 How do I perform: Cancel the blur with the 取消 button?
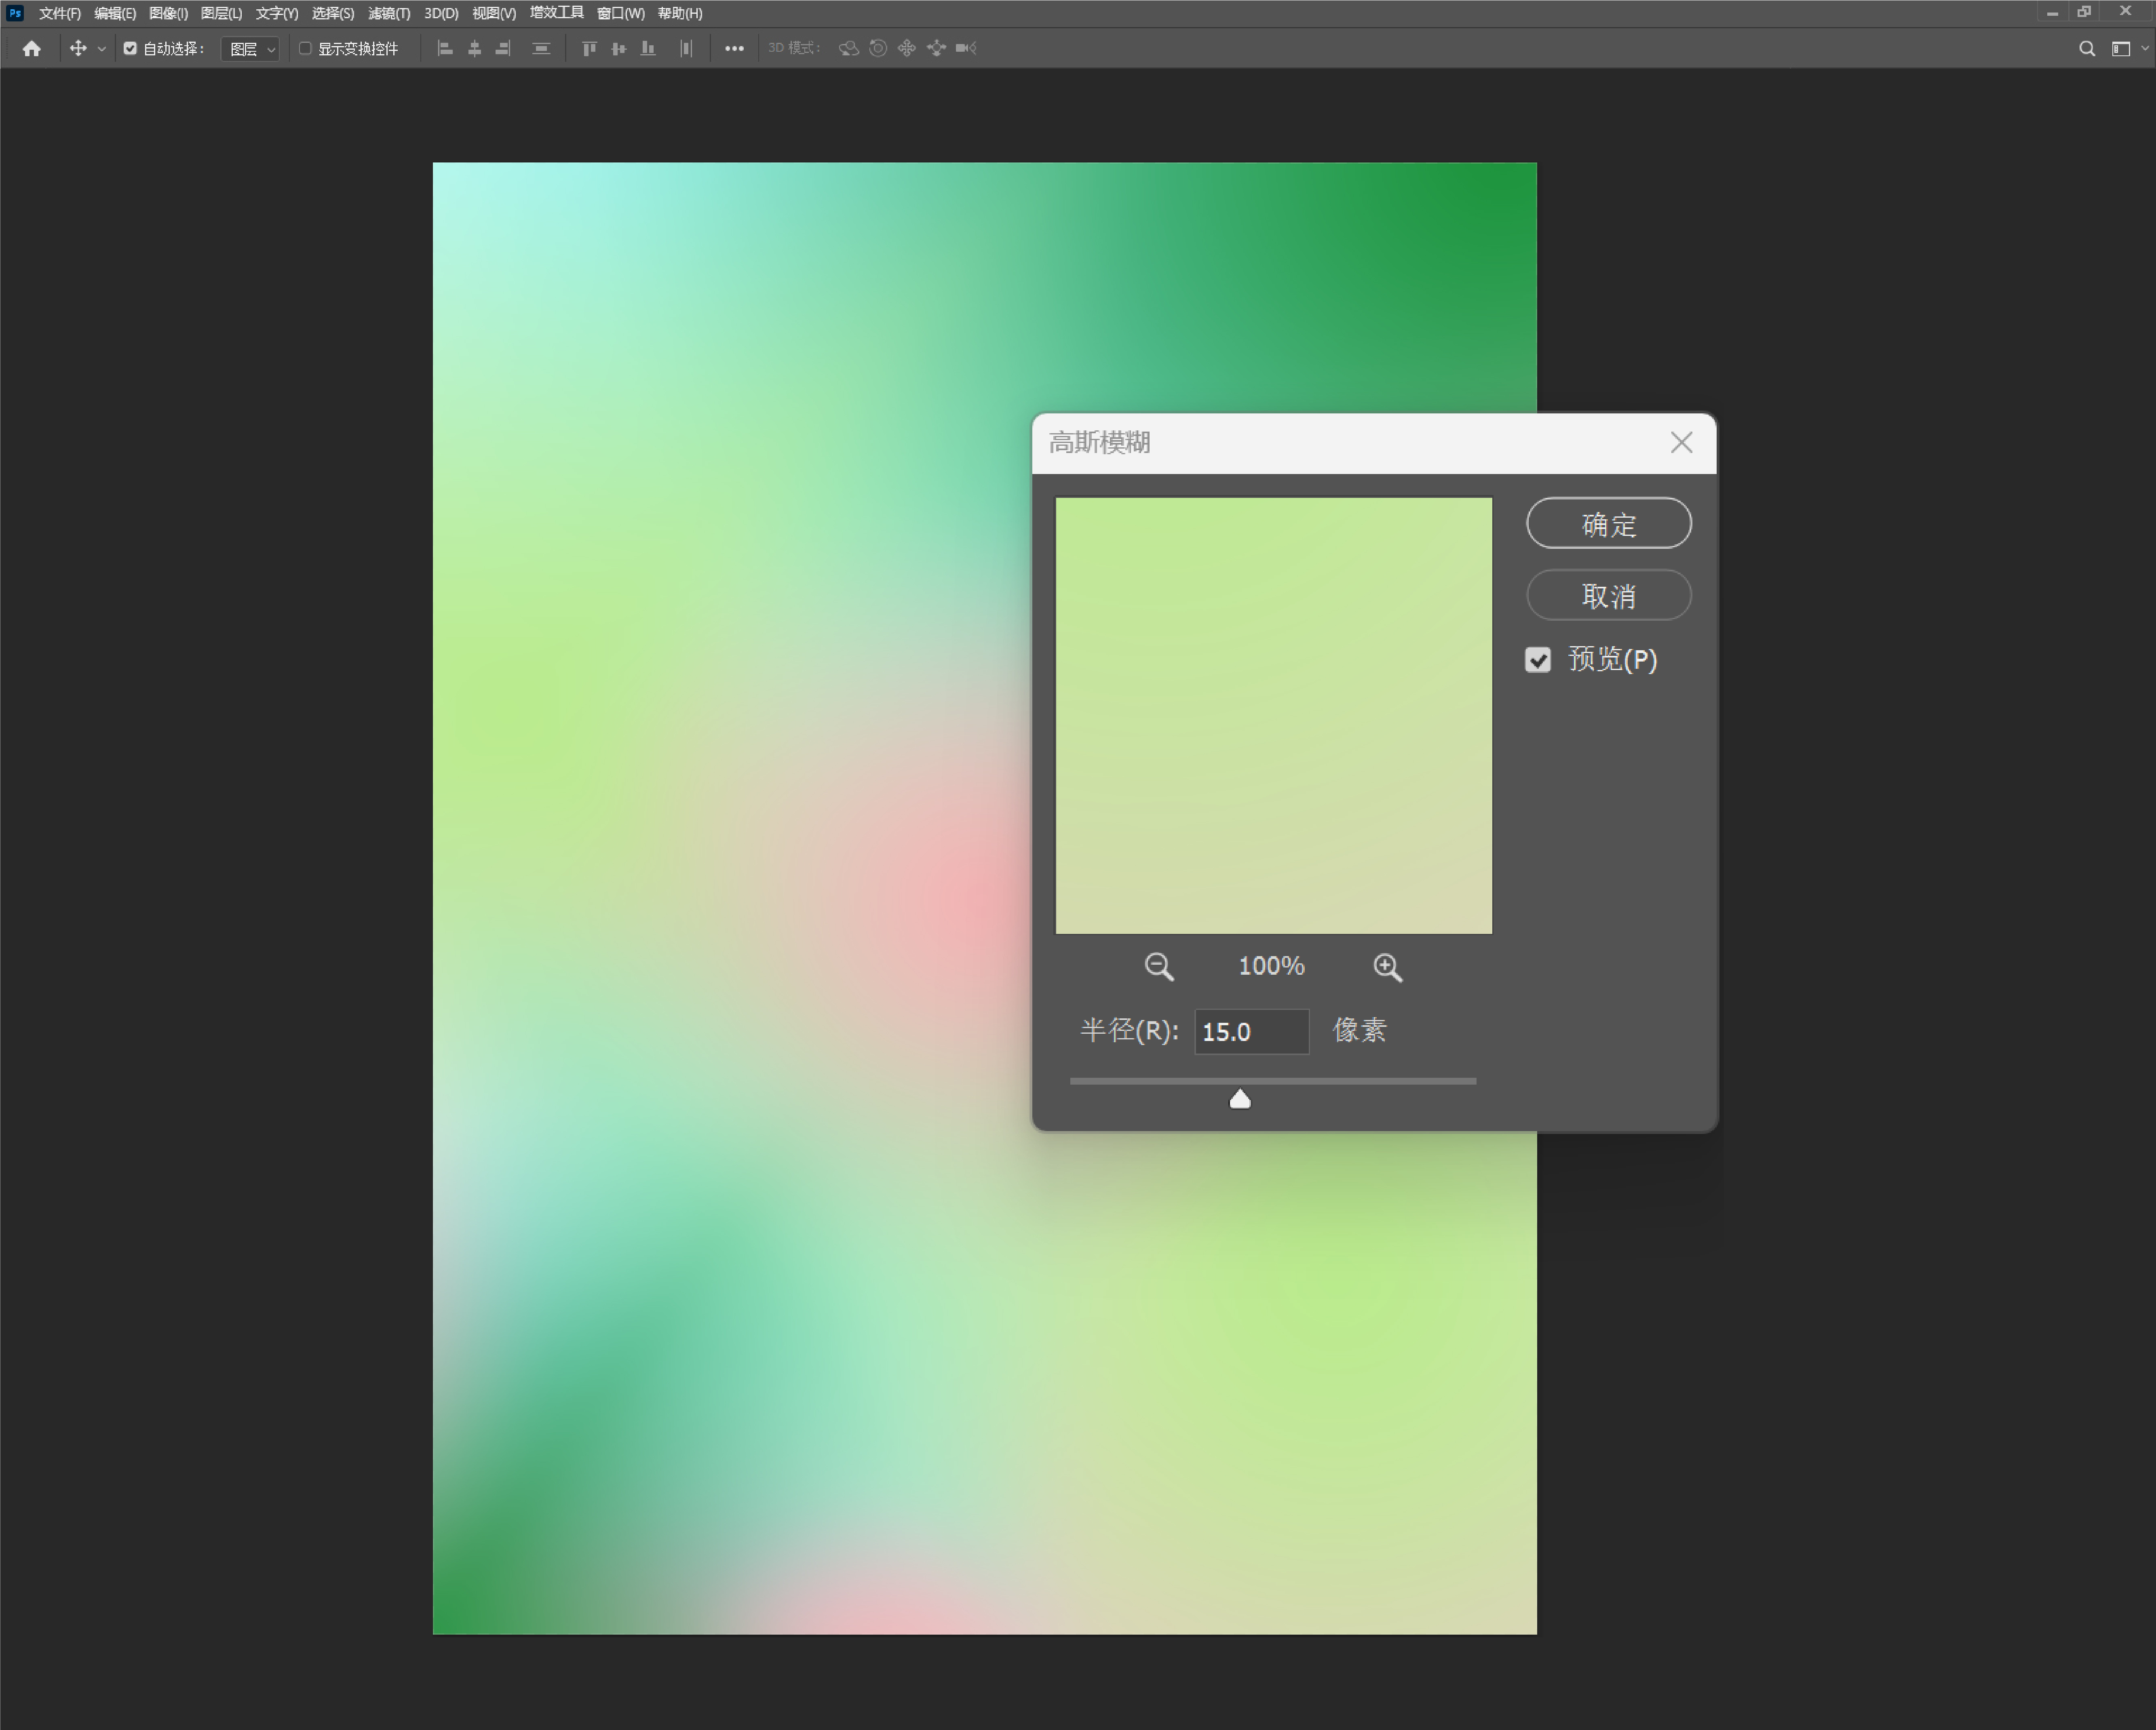pyautogui.click(x=1609, y=595)
